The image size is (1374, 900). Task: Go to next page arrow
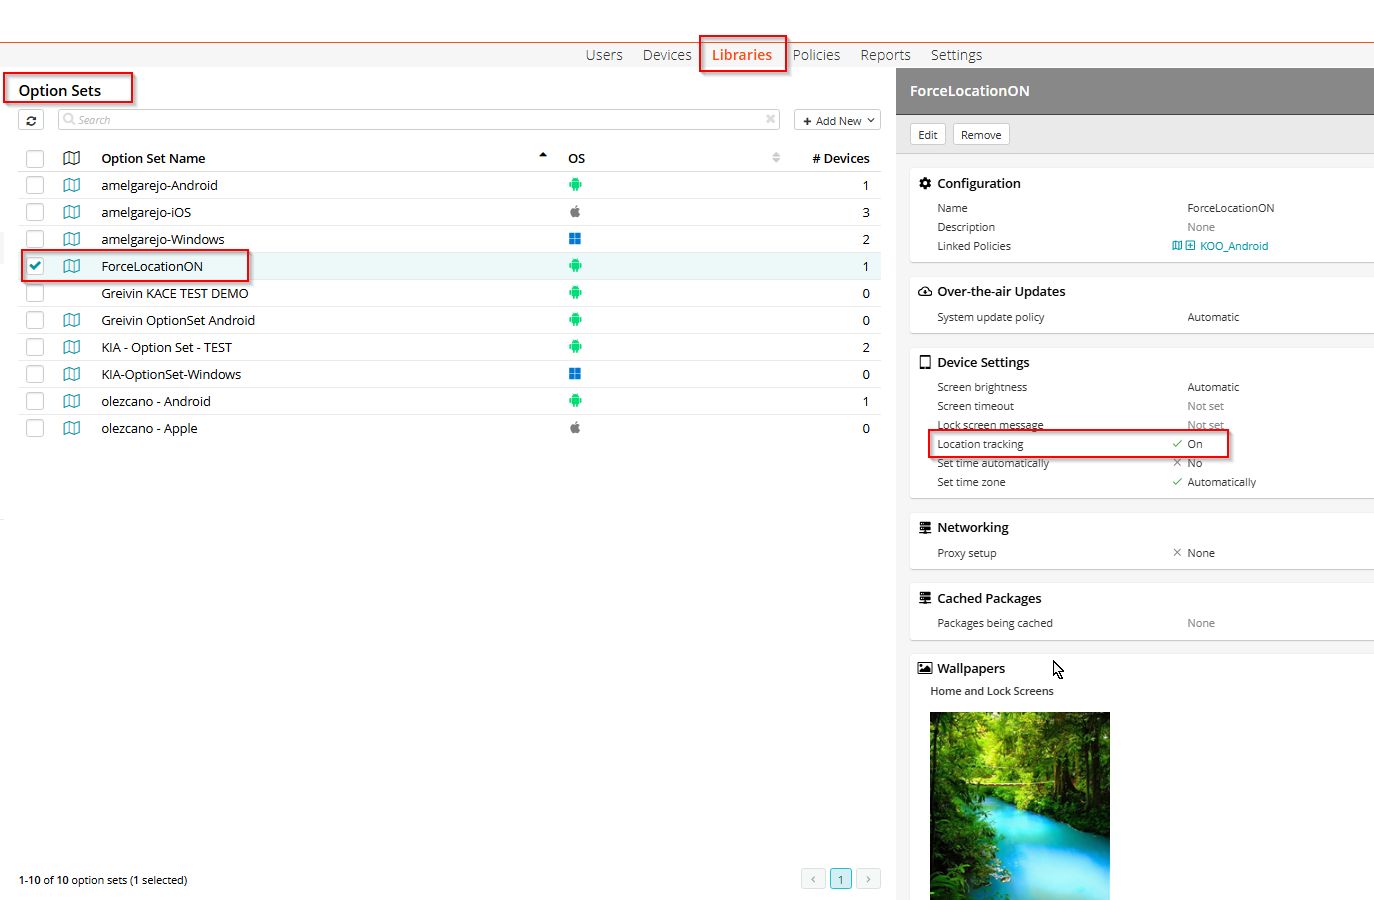(x=868, y=879)
